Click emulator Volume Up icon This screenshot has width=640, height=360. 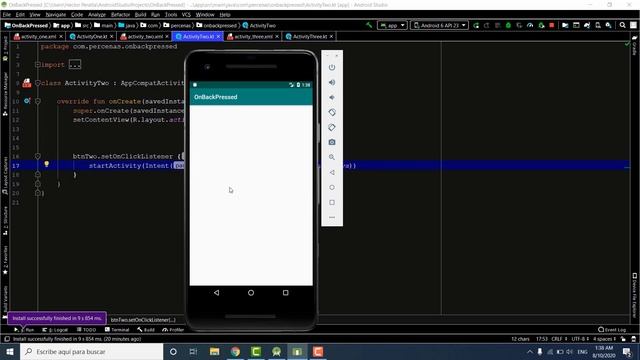[x=332, y=82]
